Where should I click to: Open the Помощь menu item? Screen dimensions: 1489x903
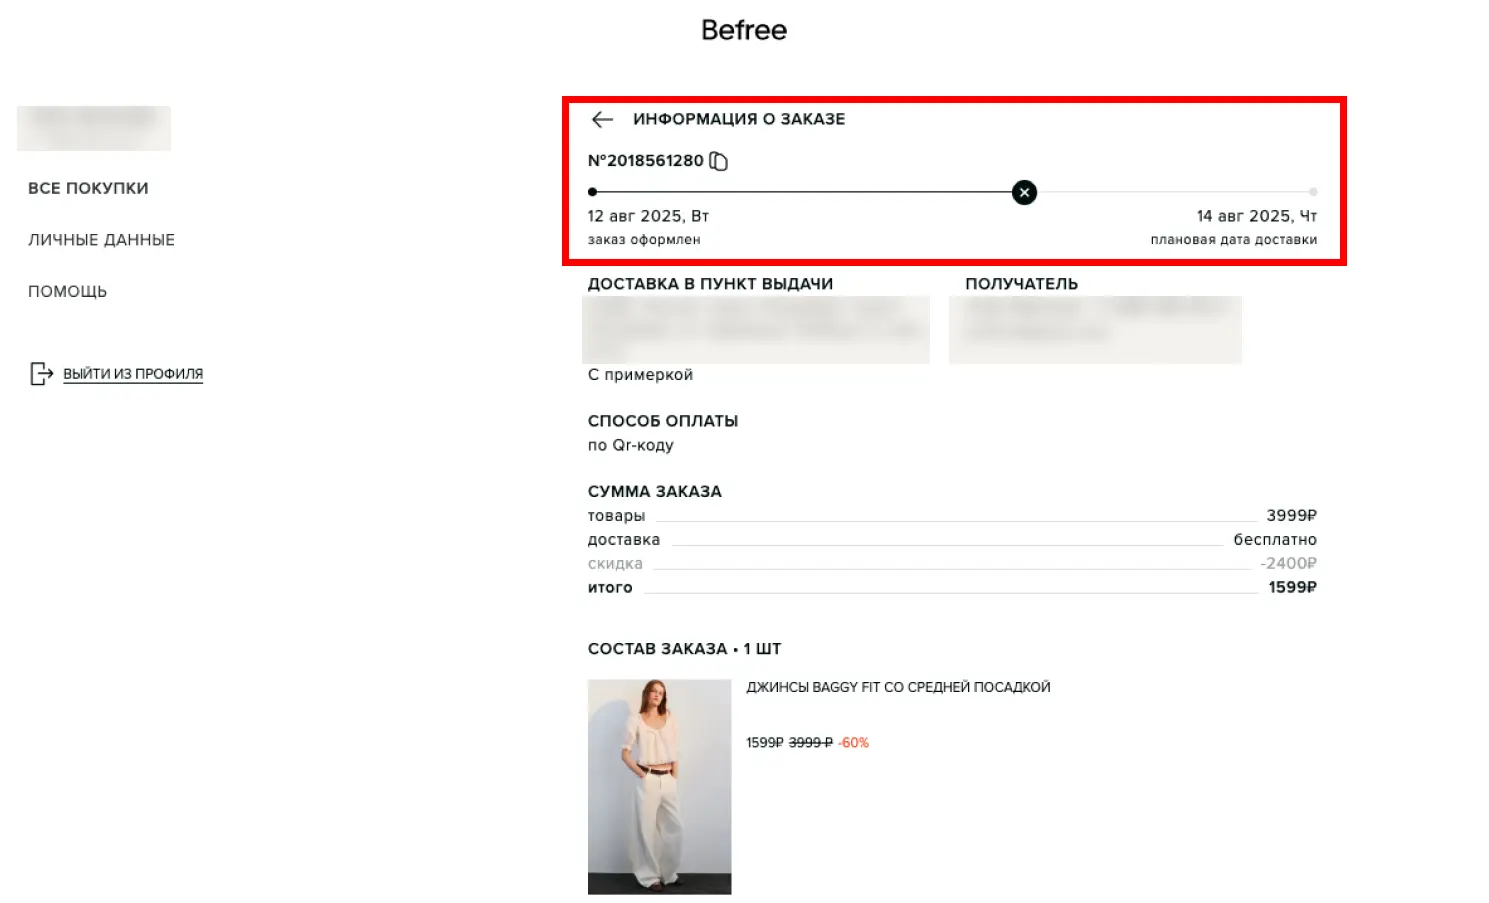pos(67,292)
